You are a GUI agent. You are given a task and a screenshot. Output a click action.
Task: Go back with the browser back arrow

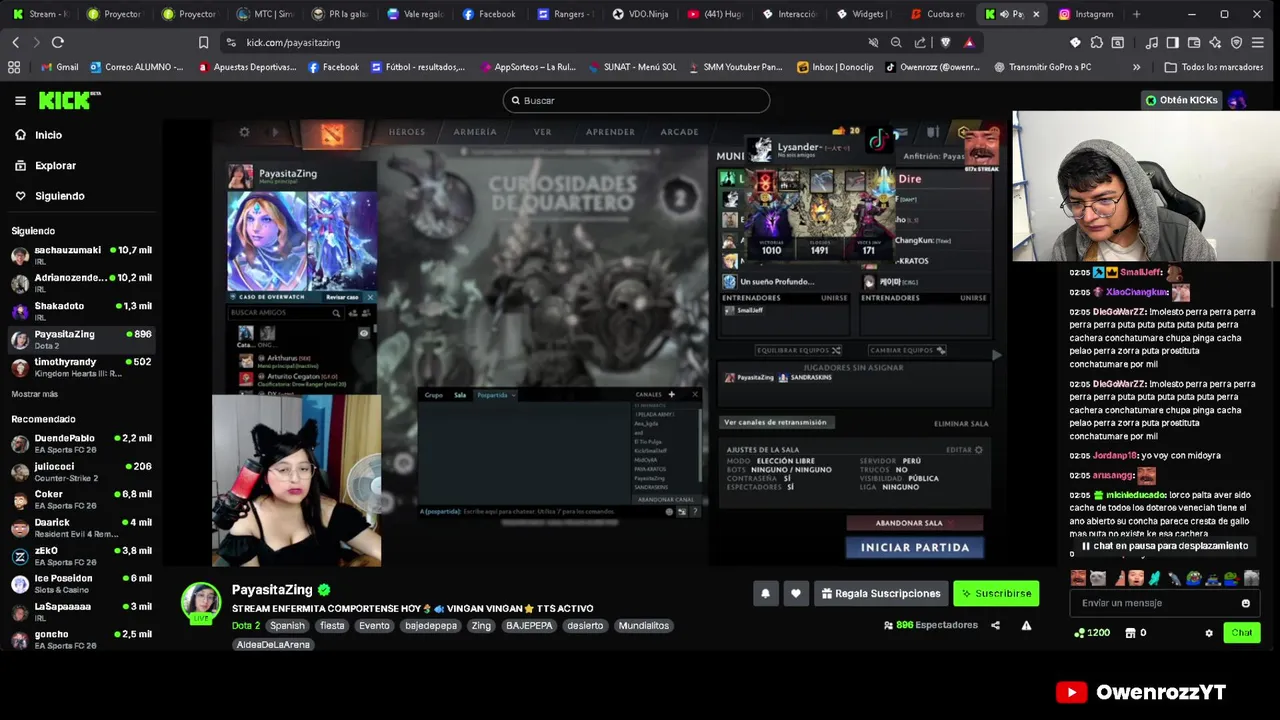15,42
